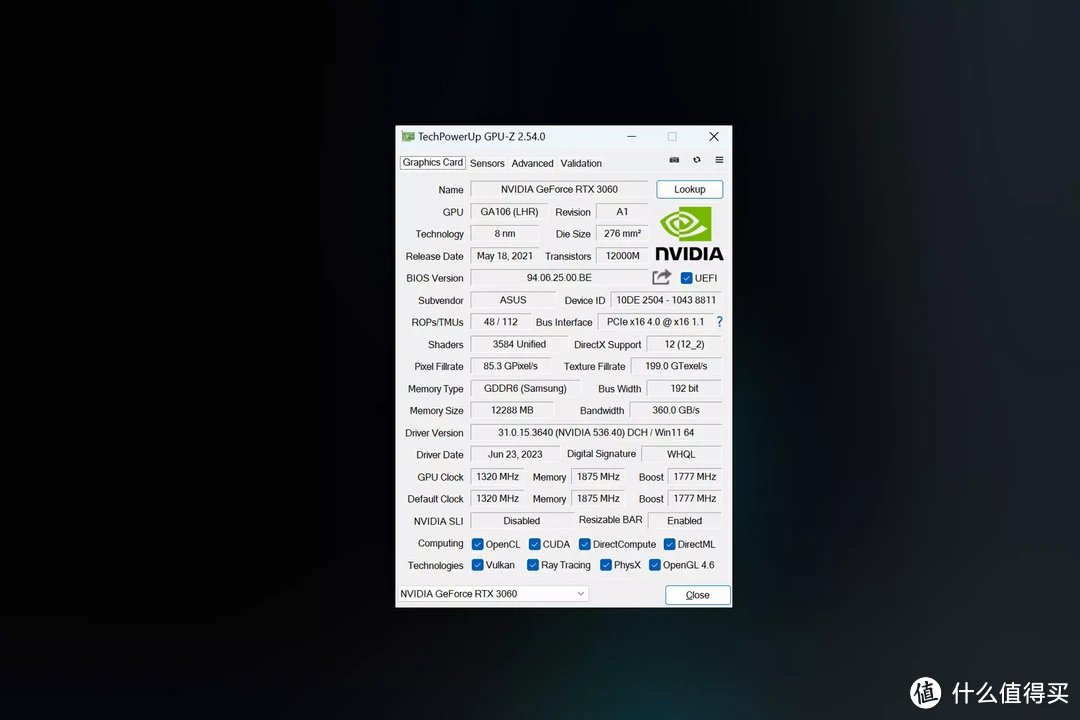Viewport: 1080px width, 720px height.
Task: Toggle the OpenGL 4.6 checkbox
Action: click(x=655, y=565)
